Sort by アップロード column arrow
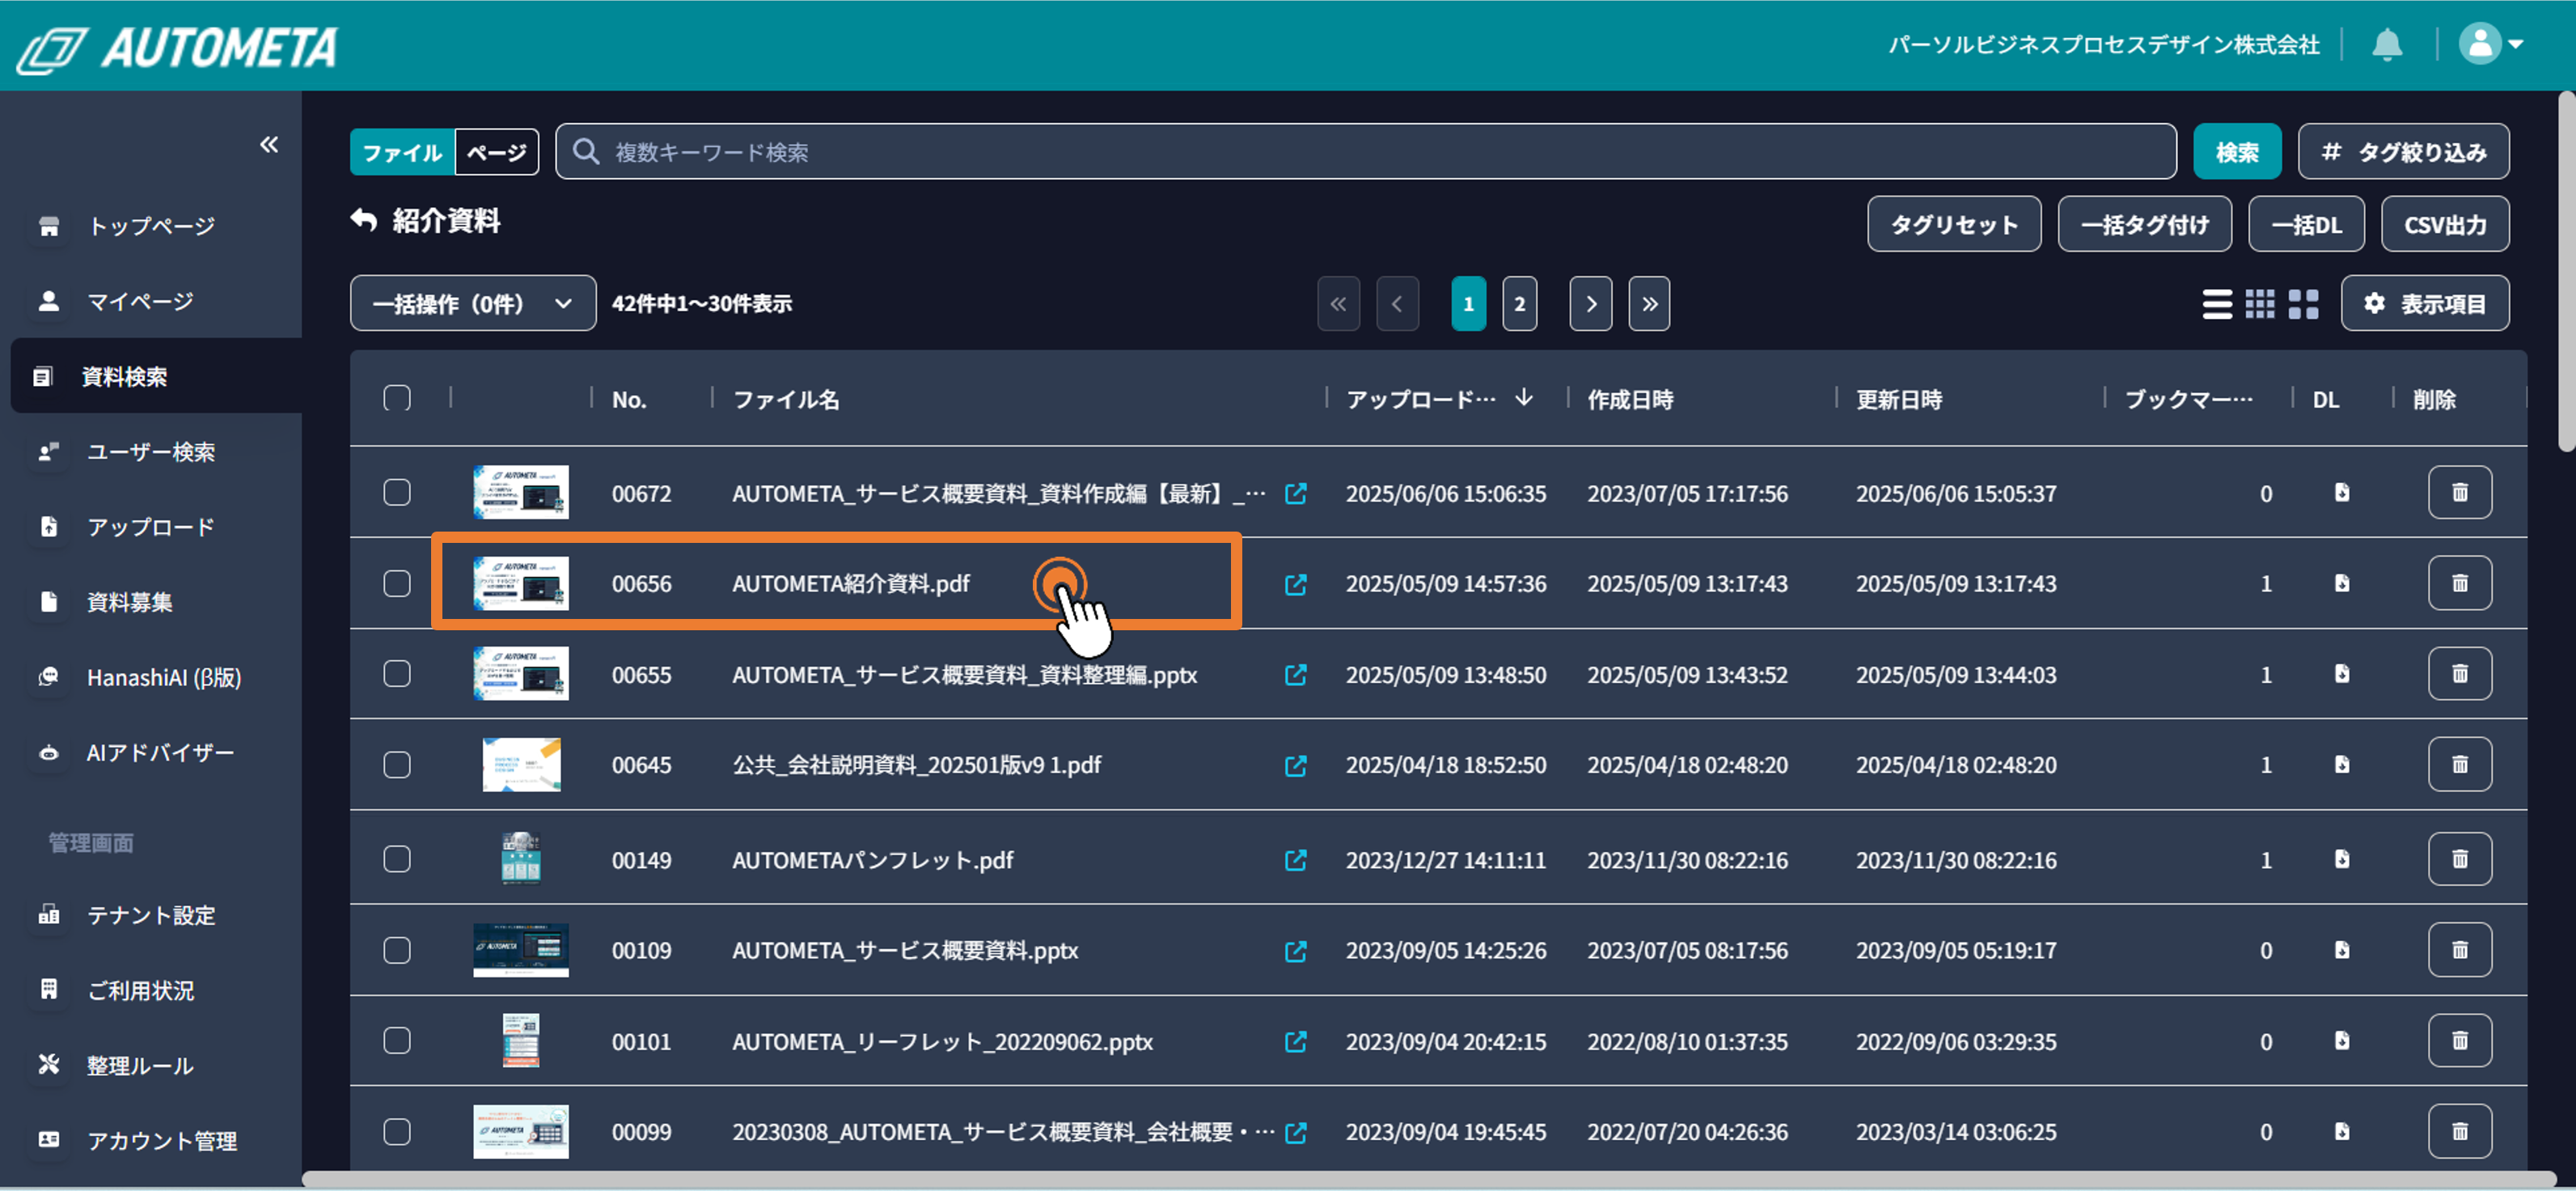The image size is (2576, 1191). pyautogui.click(x=1523, y=398)
